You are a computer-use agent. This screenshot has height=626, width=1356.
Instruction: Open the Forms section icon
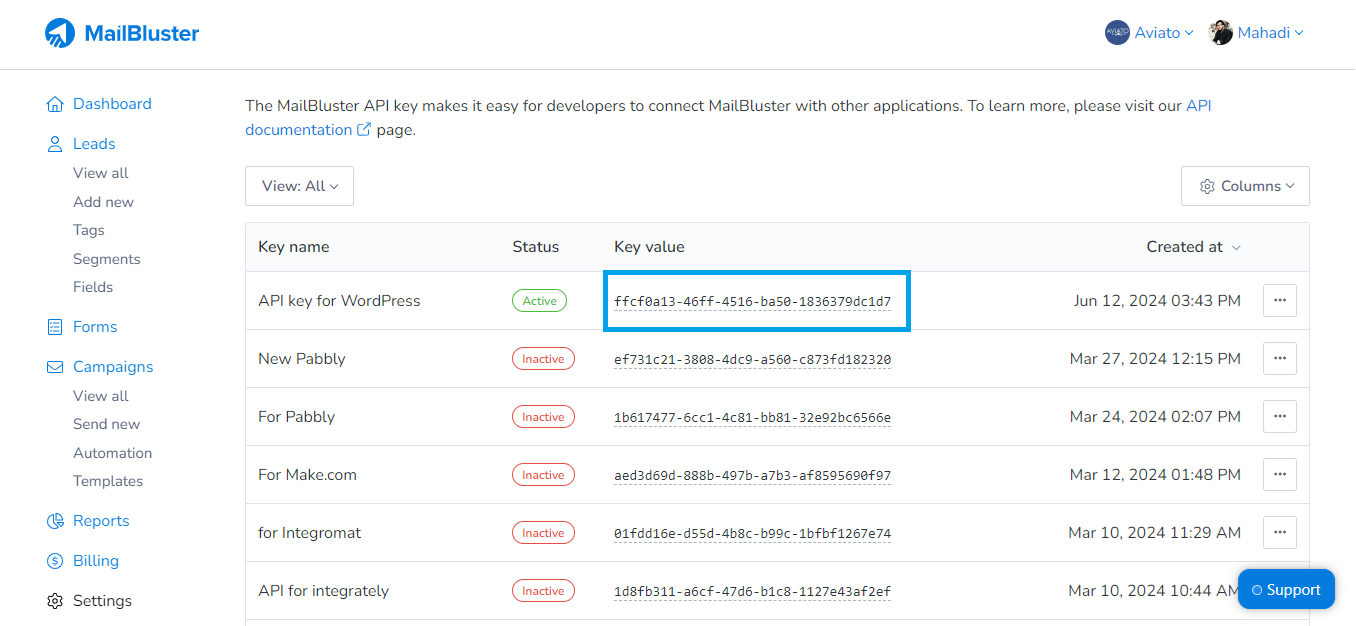55,326
